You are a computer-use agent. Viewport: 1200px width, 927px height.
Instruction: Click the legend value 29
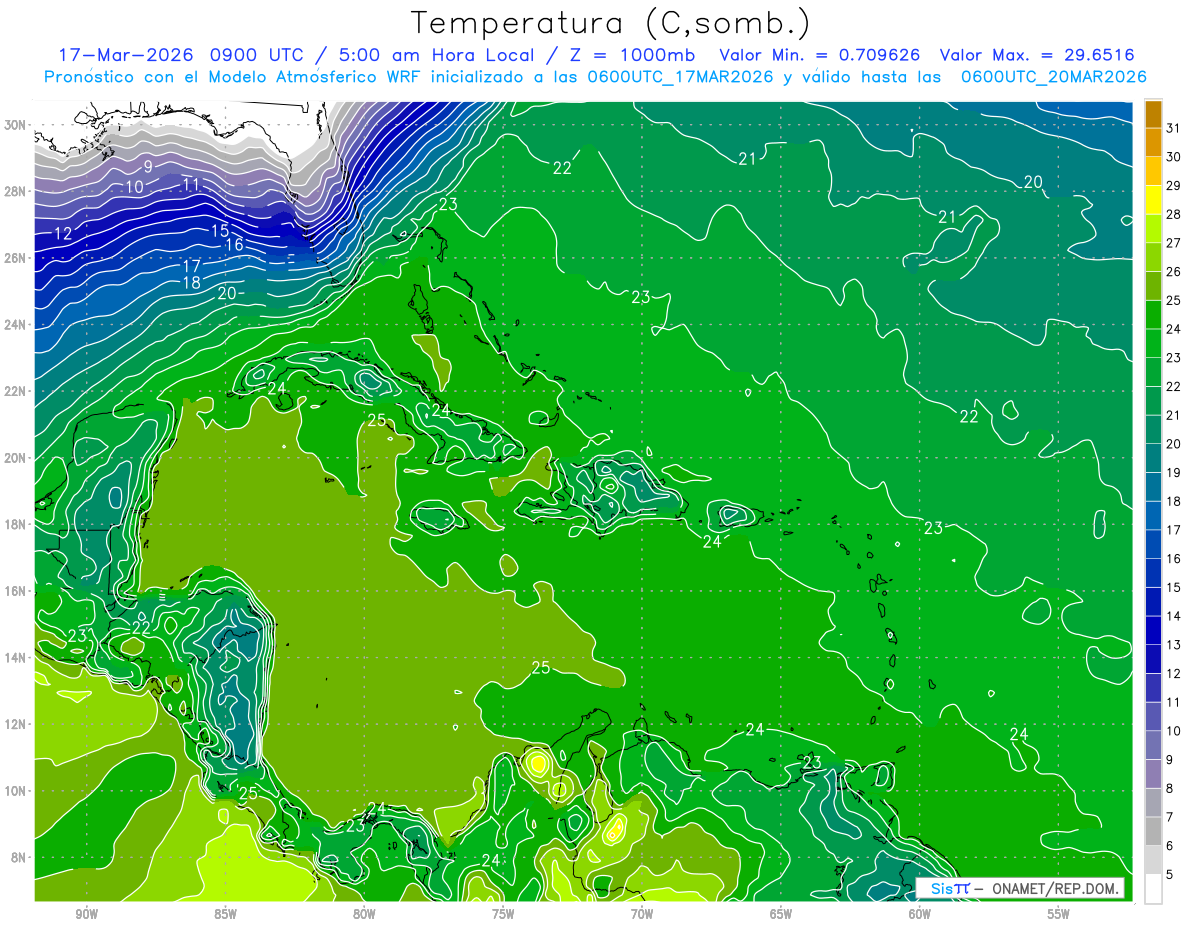[1174, 185]
